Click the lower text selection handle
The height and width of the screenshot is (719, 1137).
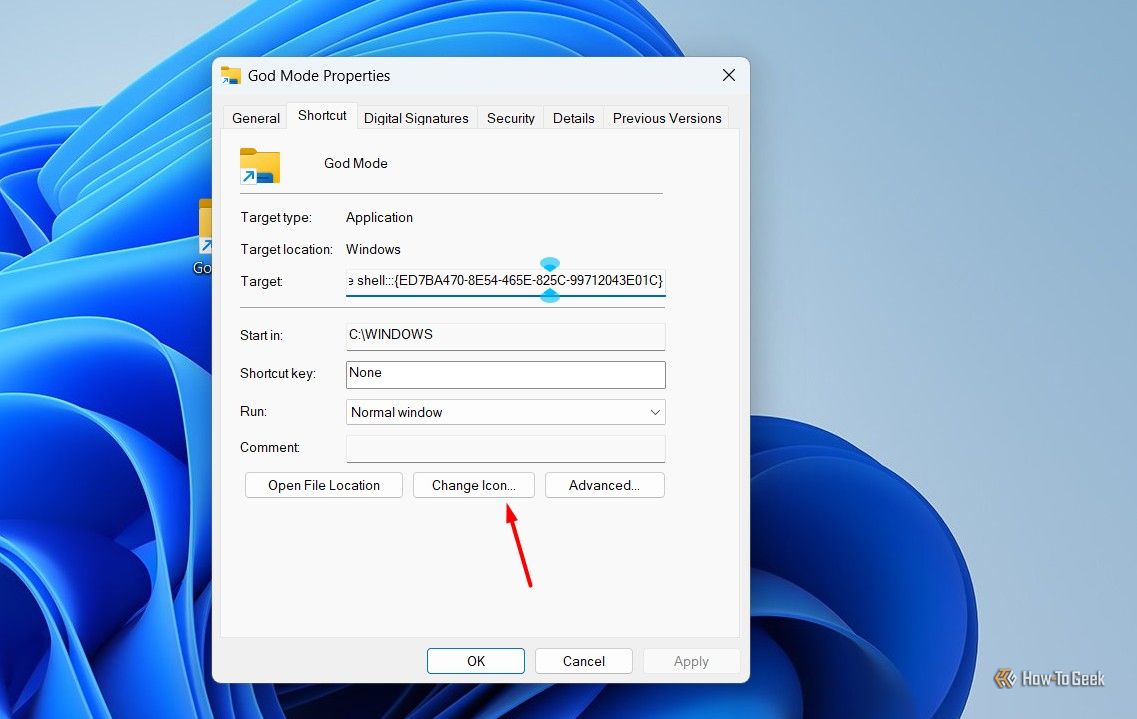point(550,296)
